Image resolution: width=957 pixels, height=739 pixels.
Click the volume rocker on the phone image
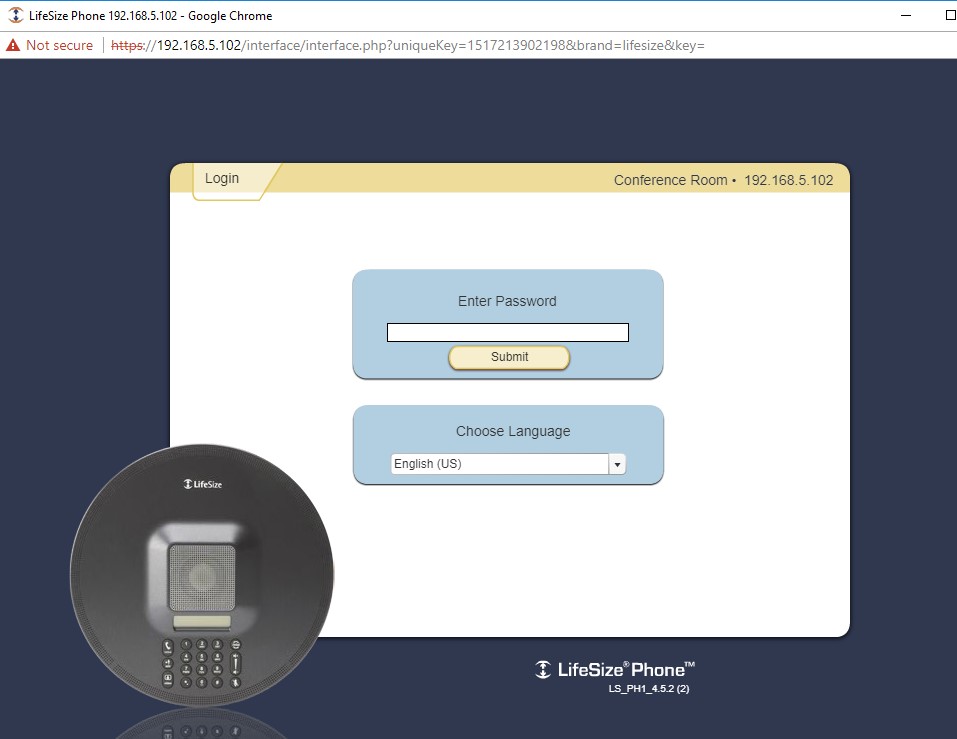(236, 662)
